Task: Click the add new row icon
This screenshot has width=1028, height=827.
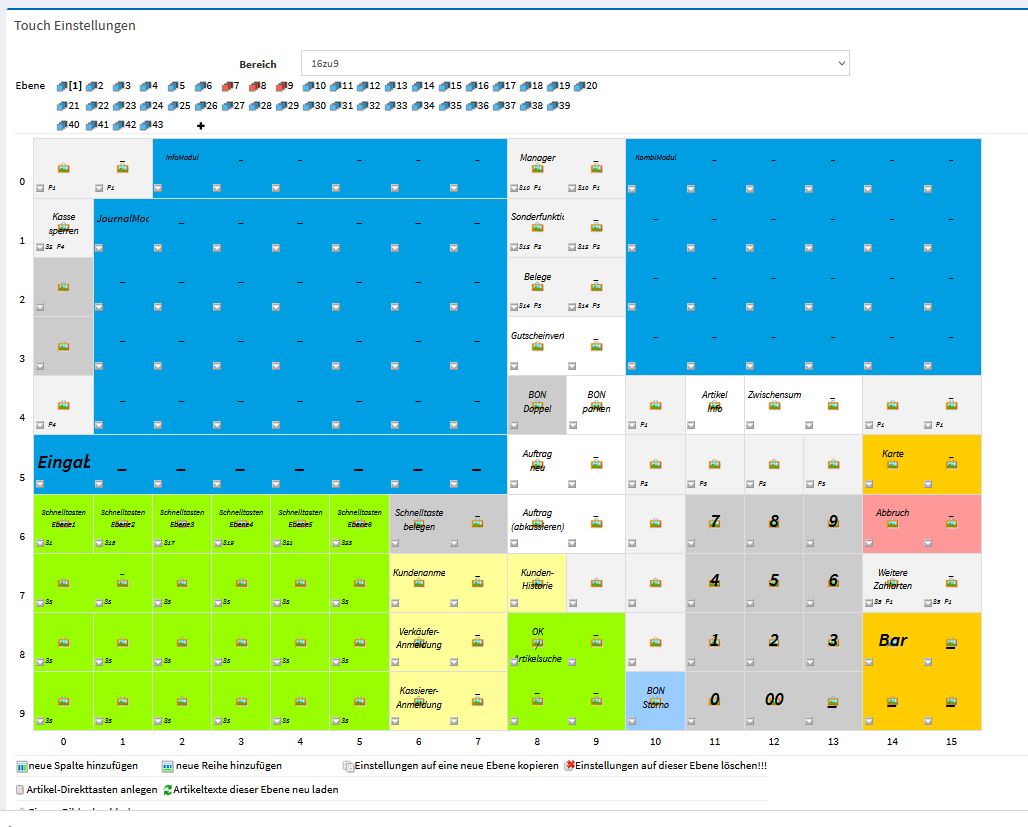Action: pos(168,766)
